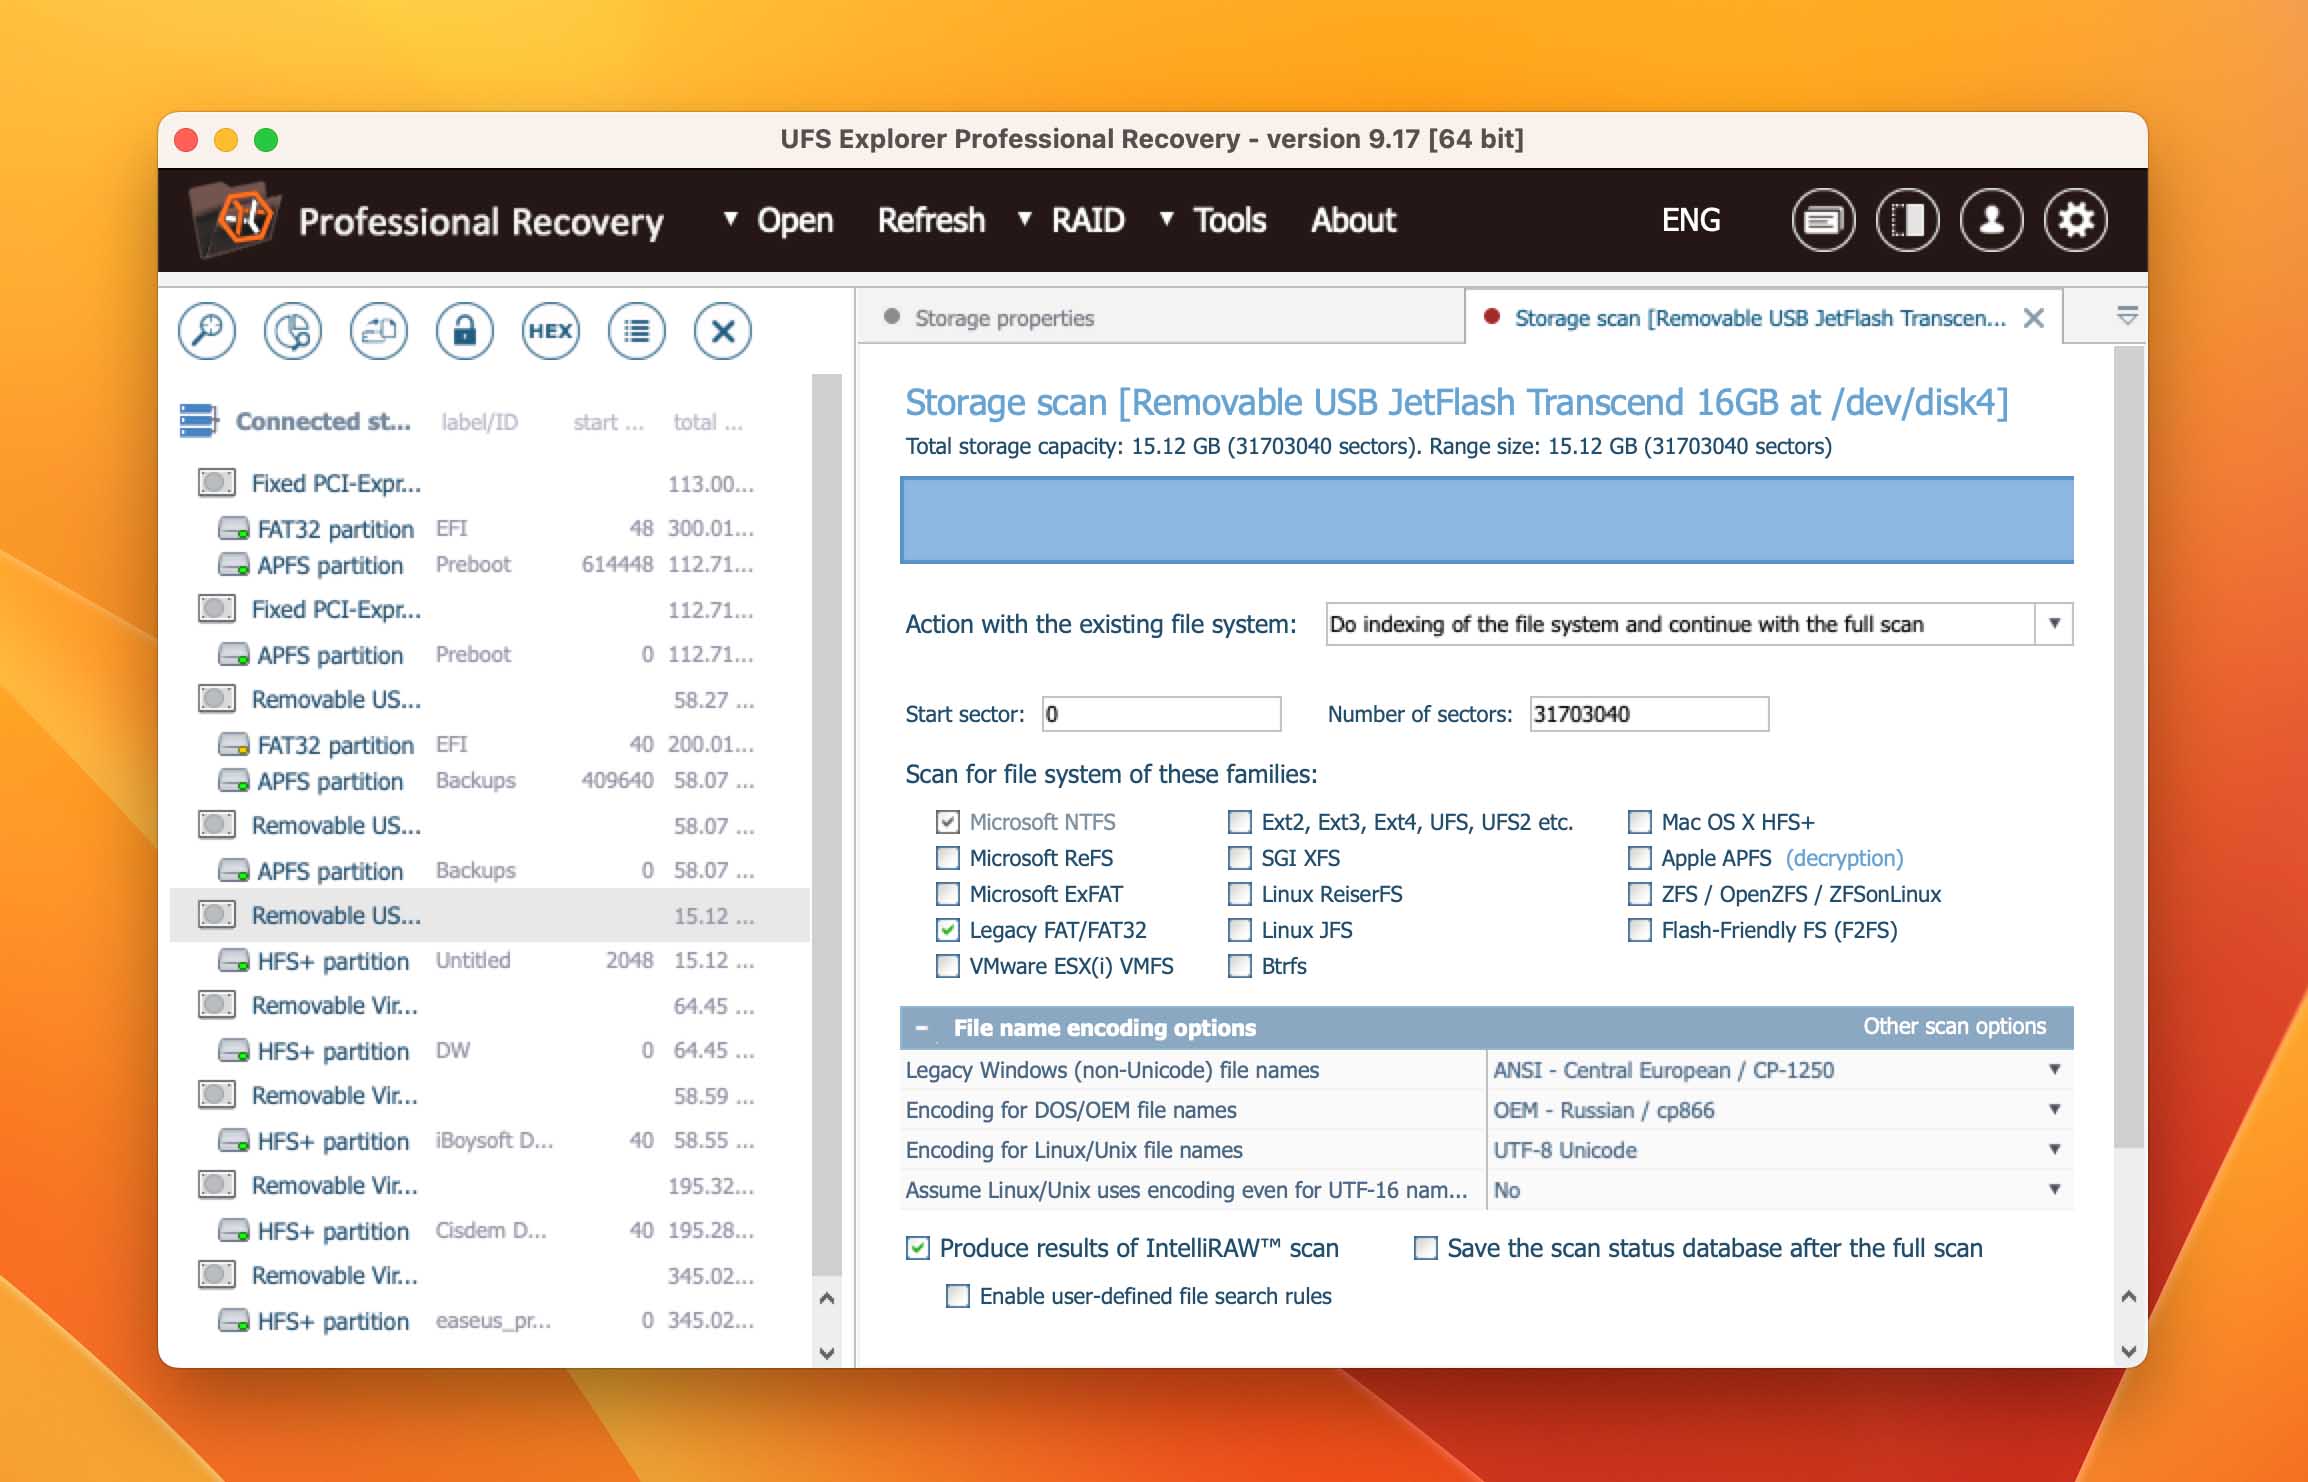Image resolution: width=2308 pixels, height=1482 pixels.
Task: Click the left storage list scrollbar
Action: 826,825
